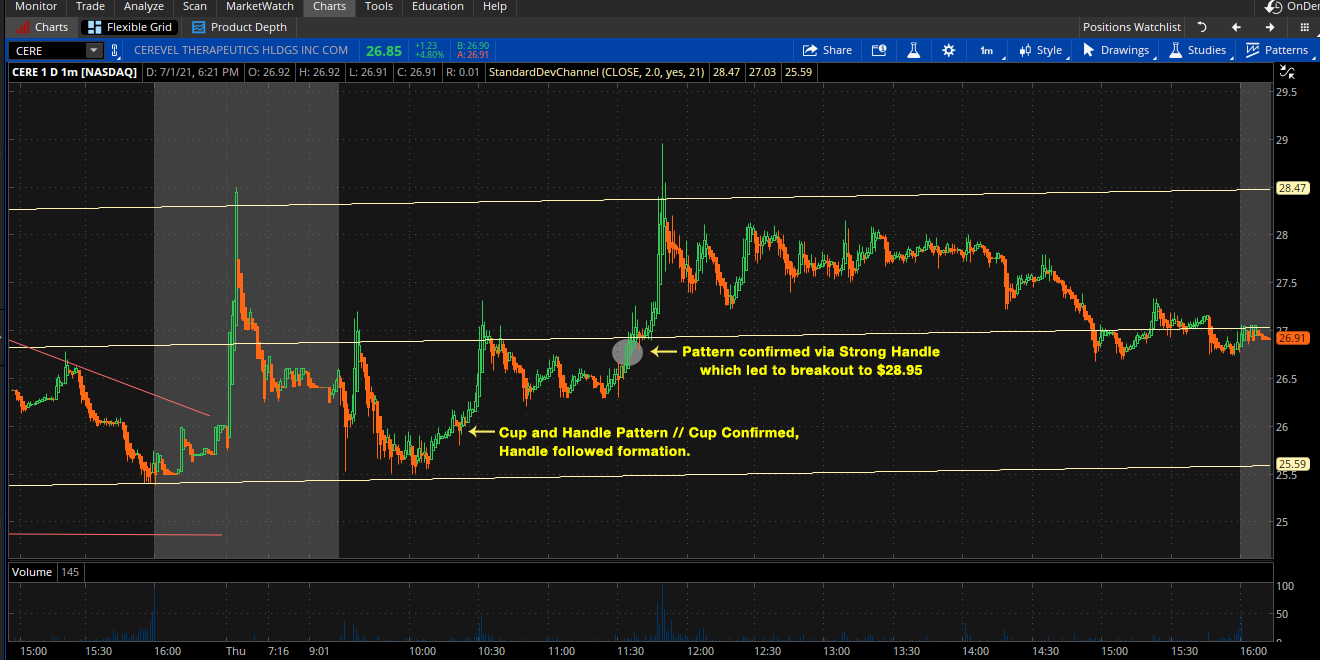The image size is (1320, 660).
Task: Expand the CERE symbol dropdown arrow
Action: pos(94,50)
